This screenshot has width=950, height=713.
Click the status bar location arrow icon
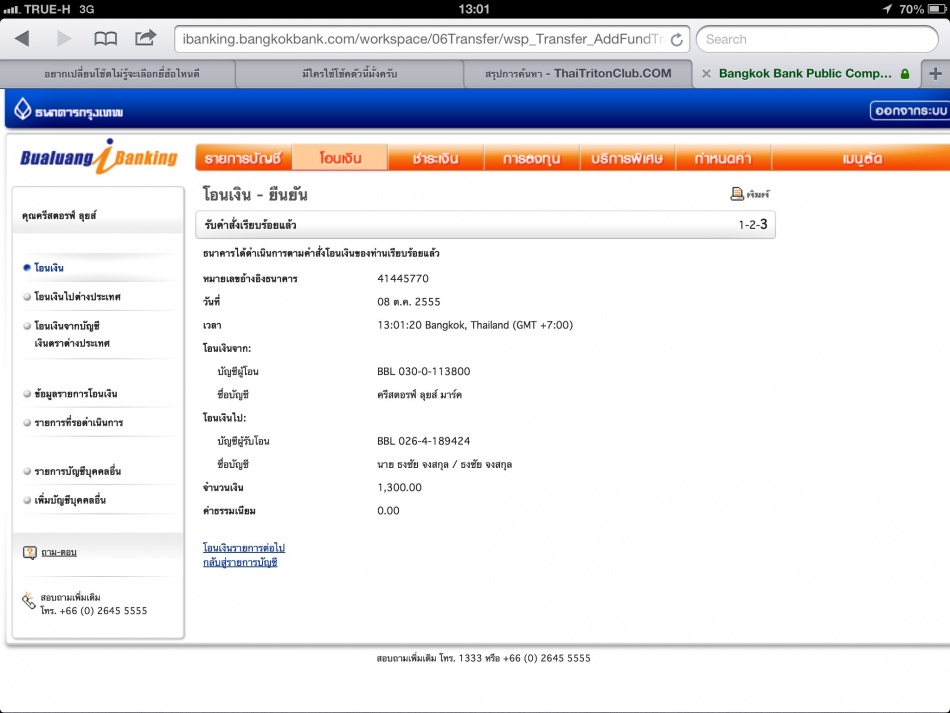[x=888, y=9]
